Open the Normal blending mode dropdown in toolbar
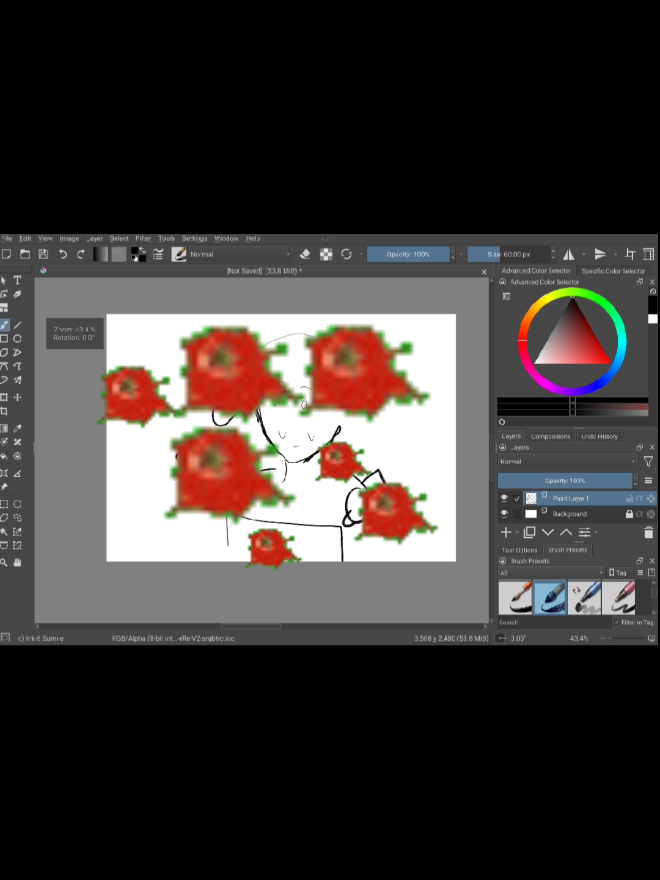 coord(240,254)
